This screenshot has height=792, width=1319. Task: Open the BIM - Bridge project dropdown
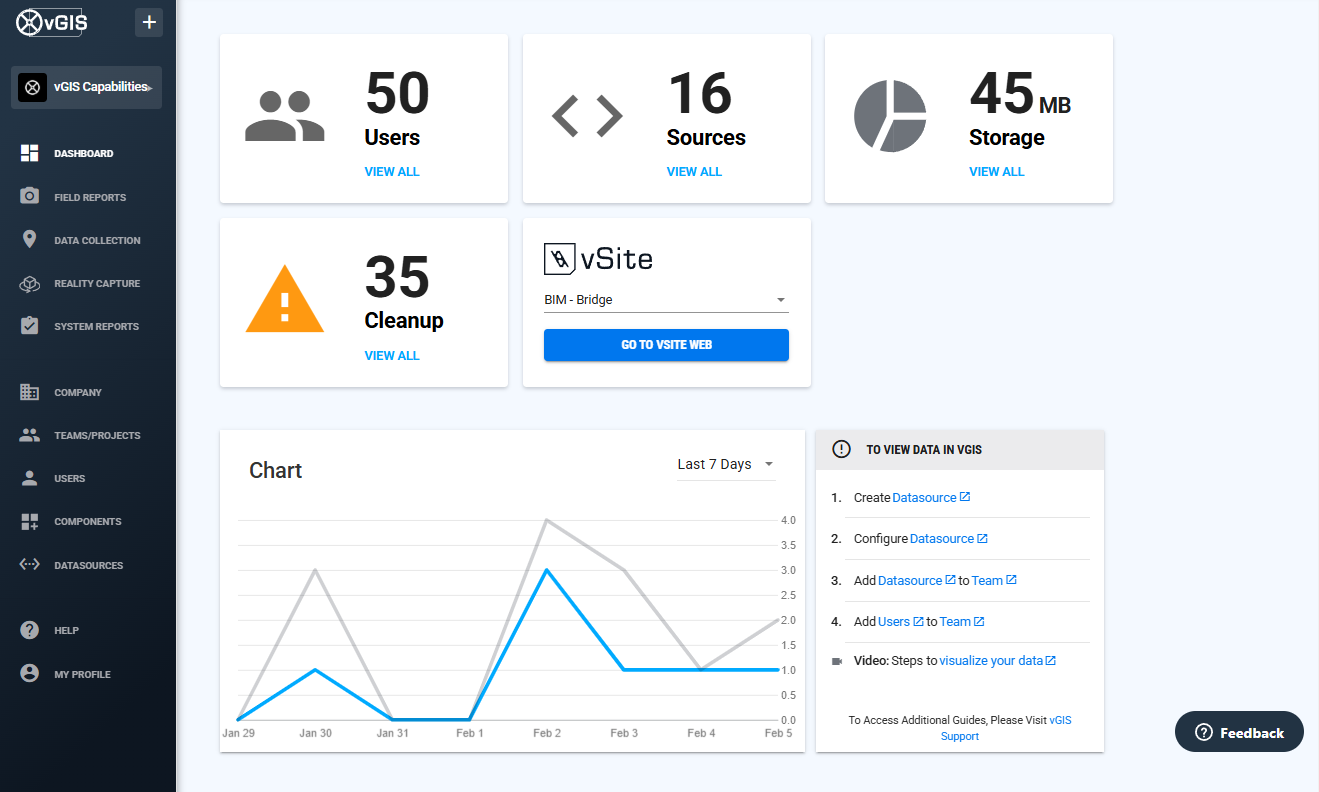[x=666, y=300]
